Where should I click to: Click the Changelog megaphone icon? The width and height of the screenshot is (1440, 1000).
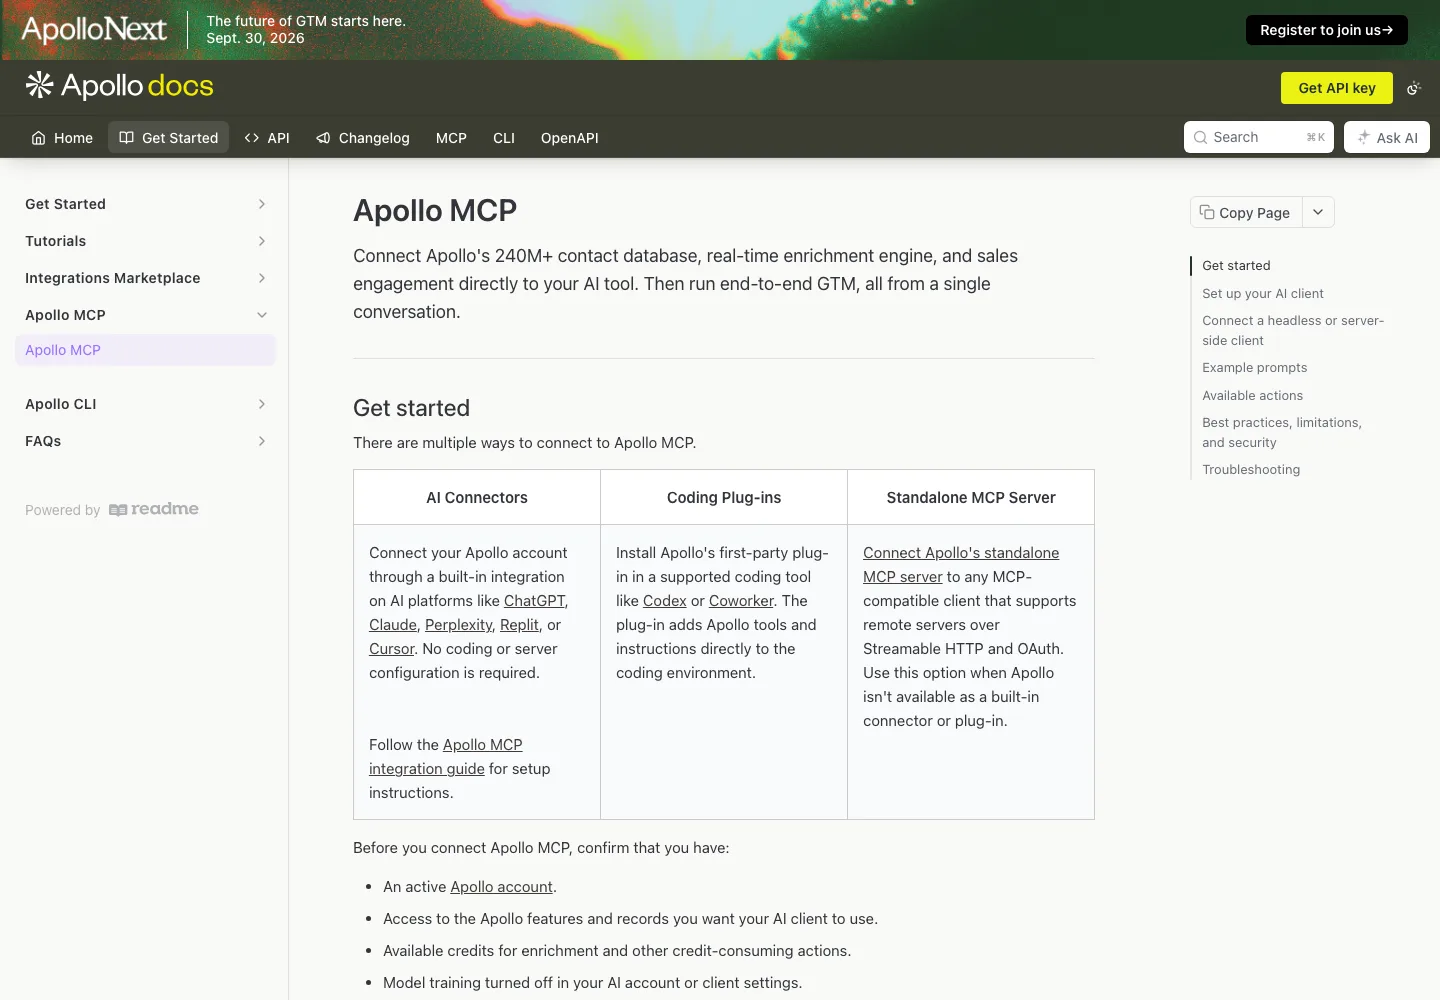(x=323, y=138)
